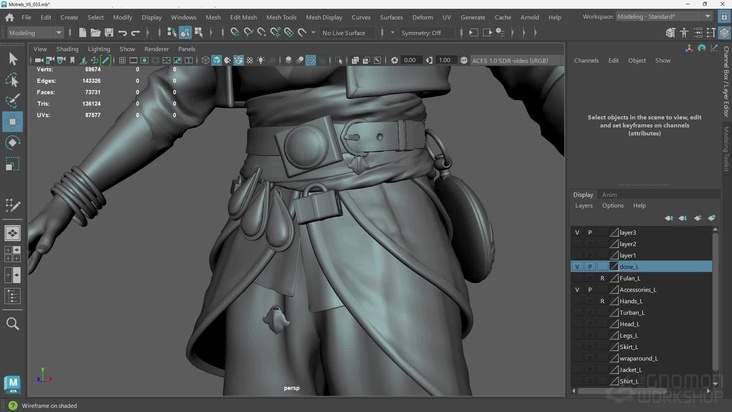Viewport: 732px width, 412px height.
Task: Click the Home icon beside File menu
Action: pos(9,17)
